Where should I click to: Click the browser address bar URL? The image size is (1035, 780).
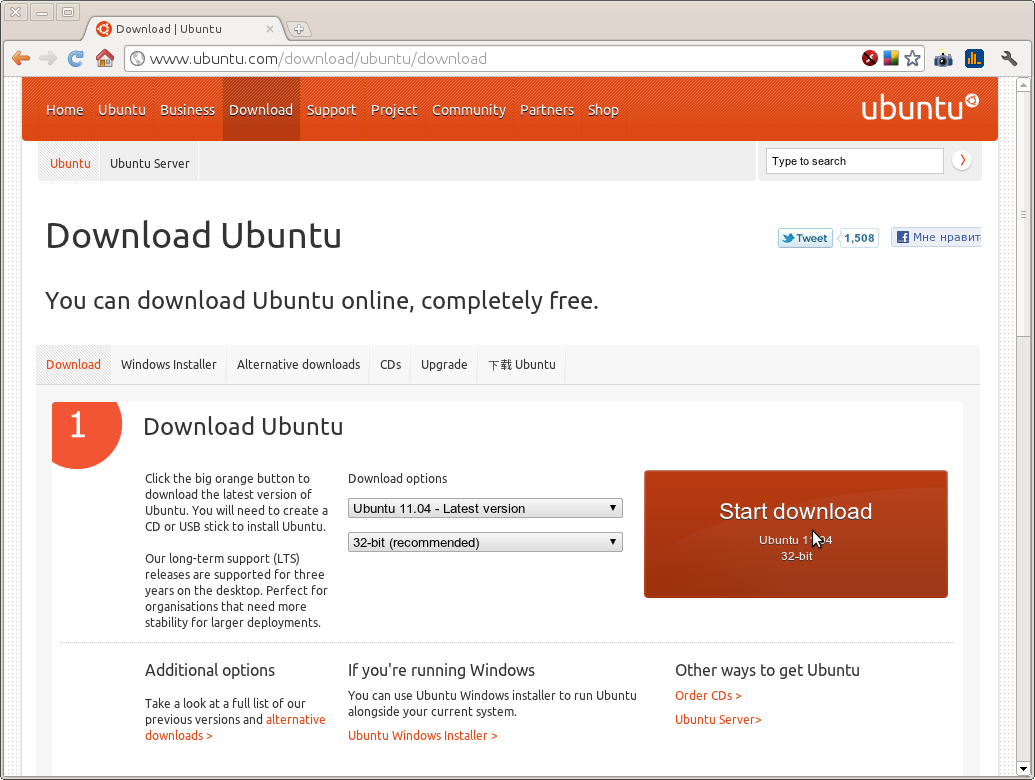pyautogui.click(x=318, y=59)
